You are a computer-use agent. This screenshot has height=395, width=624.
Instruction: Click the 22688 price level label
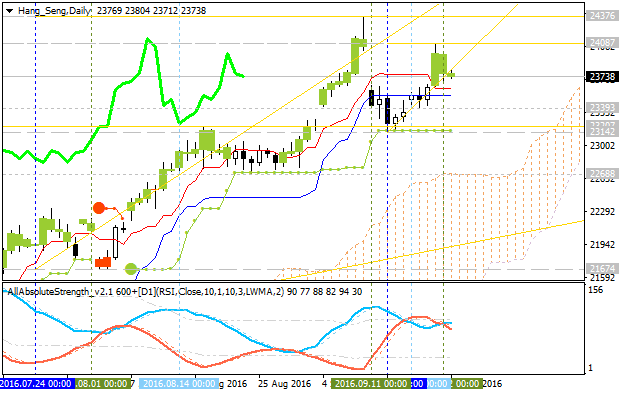[x=602, y=173]
